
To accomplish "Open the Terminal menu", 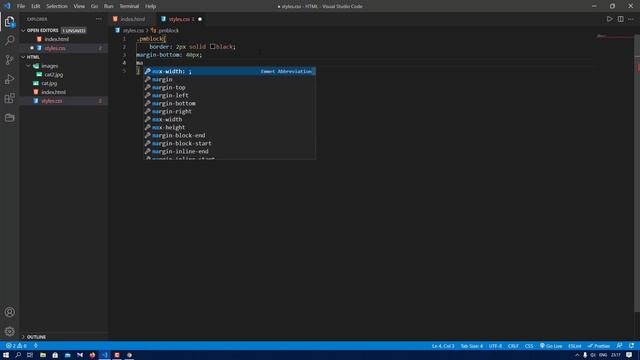I will click(x=129, y=6).
